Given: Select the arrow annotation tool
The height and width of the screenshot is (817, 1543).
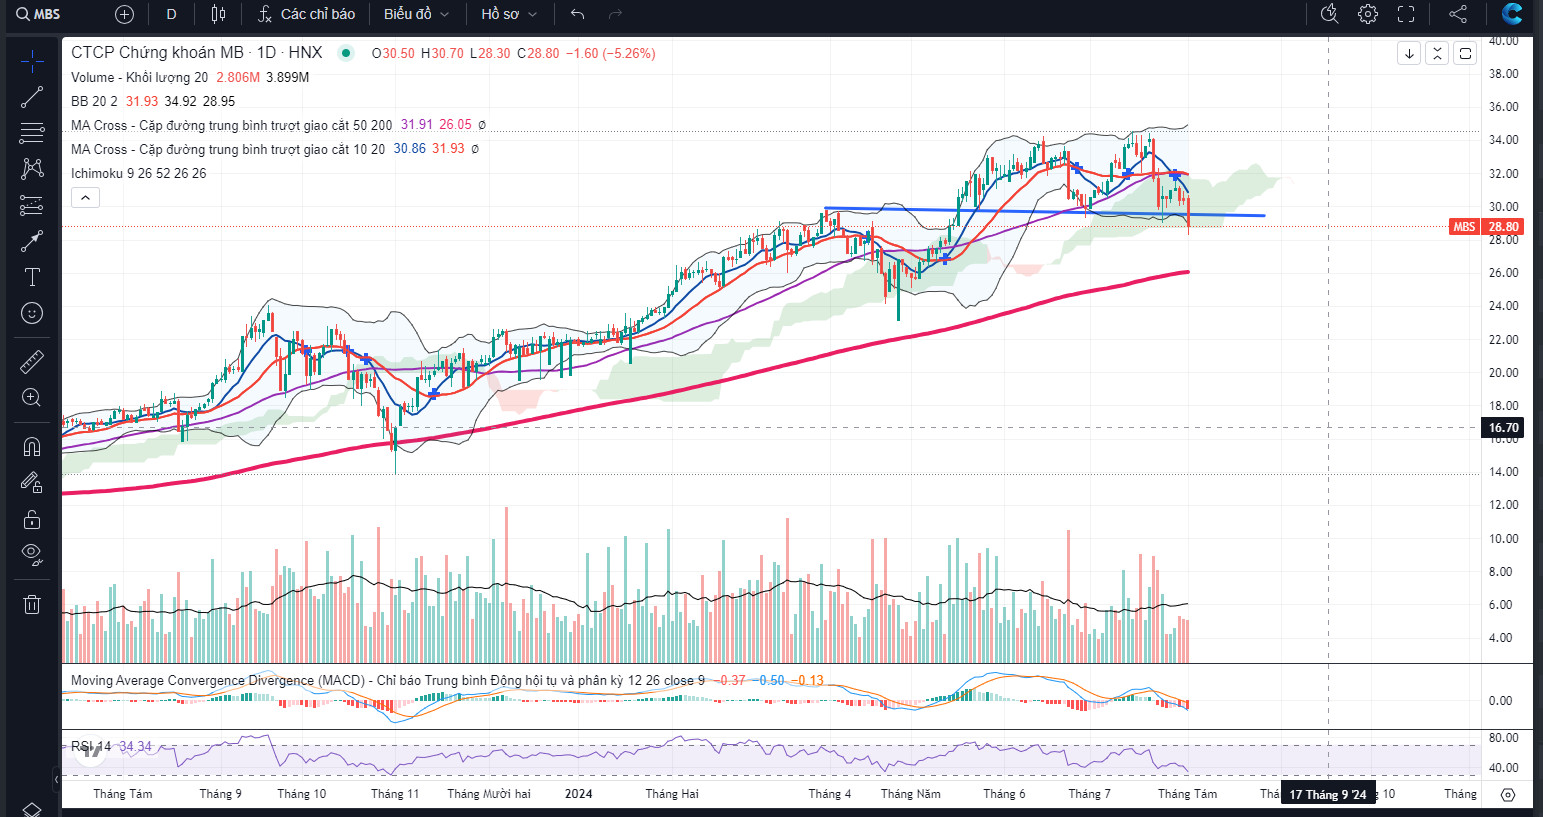Looking at the screenshot, I should (x=32, y=241).
